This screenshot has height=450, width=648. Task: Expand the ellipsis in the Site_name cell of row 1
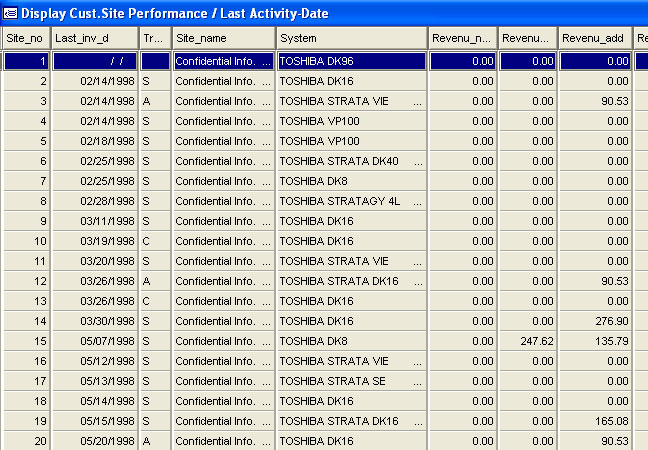pos(267,62)
